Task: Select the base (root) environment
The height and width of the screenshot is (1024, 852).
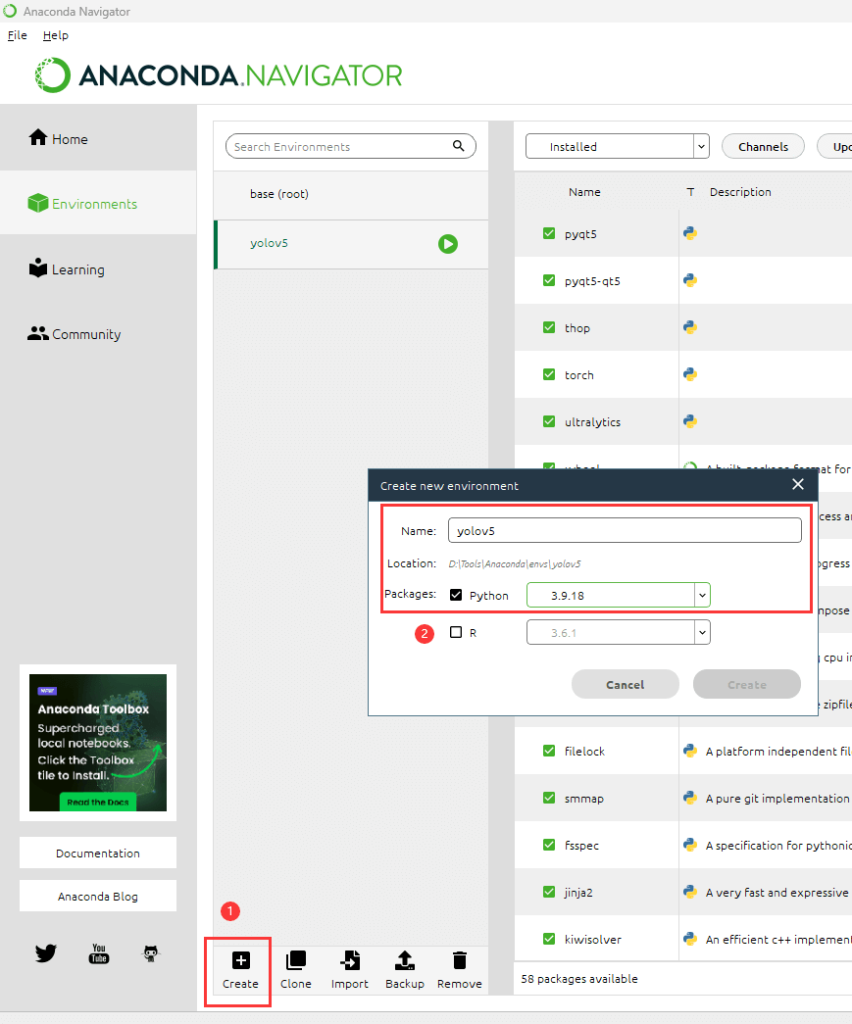Action: (351, 194)
